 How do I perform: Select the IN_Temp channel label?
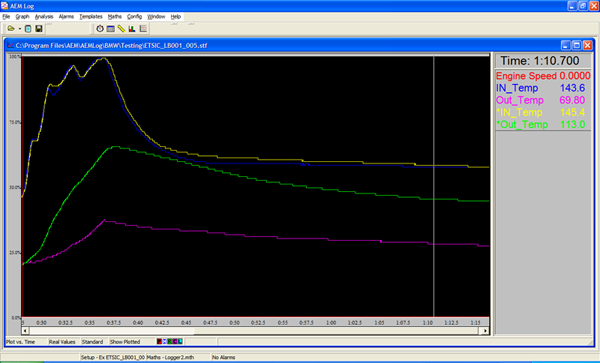tap(517, 88)
